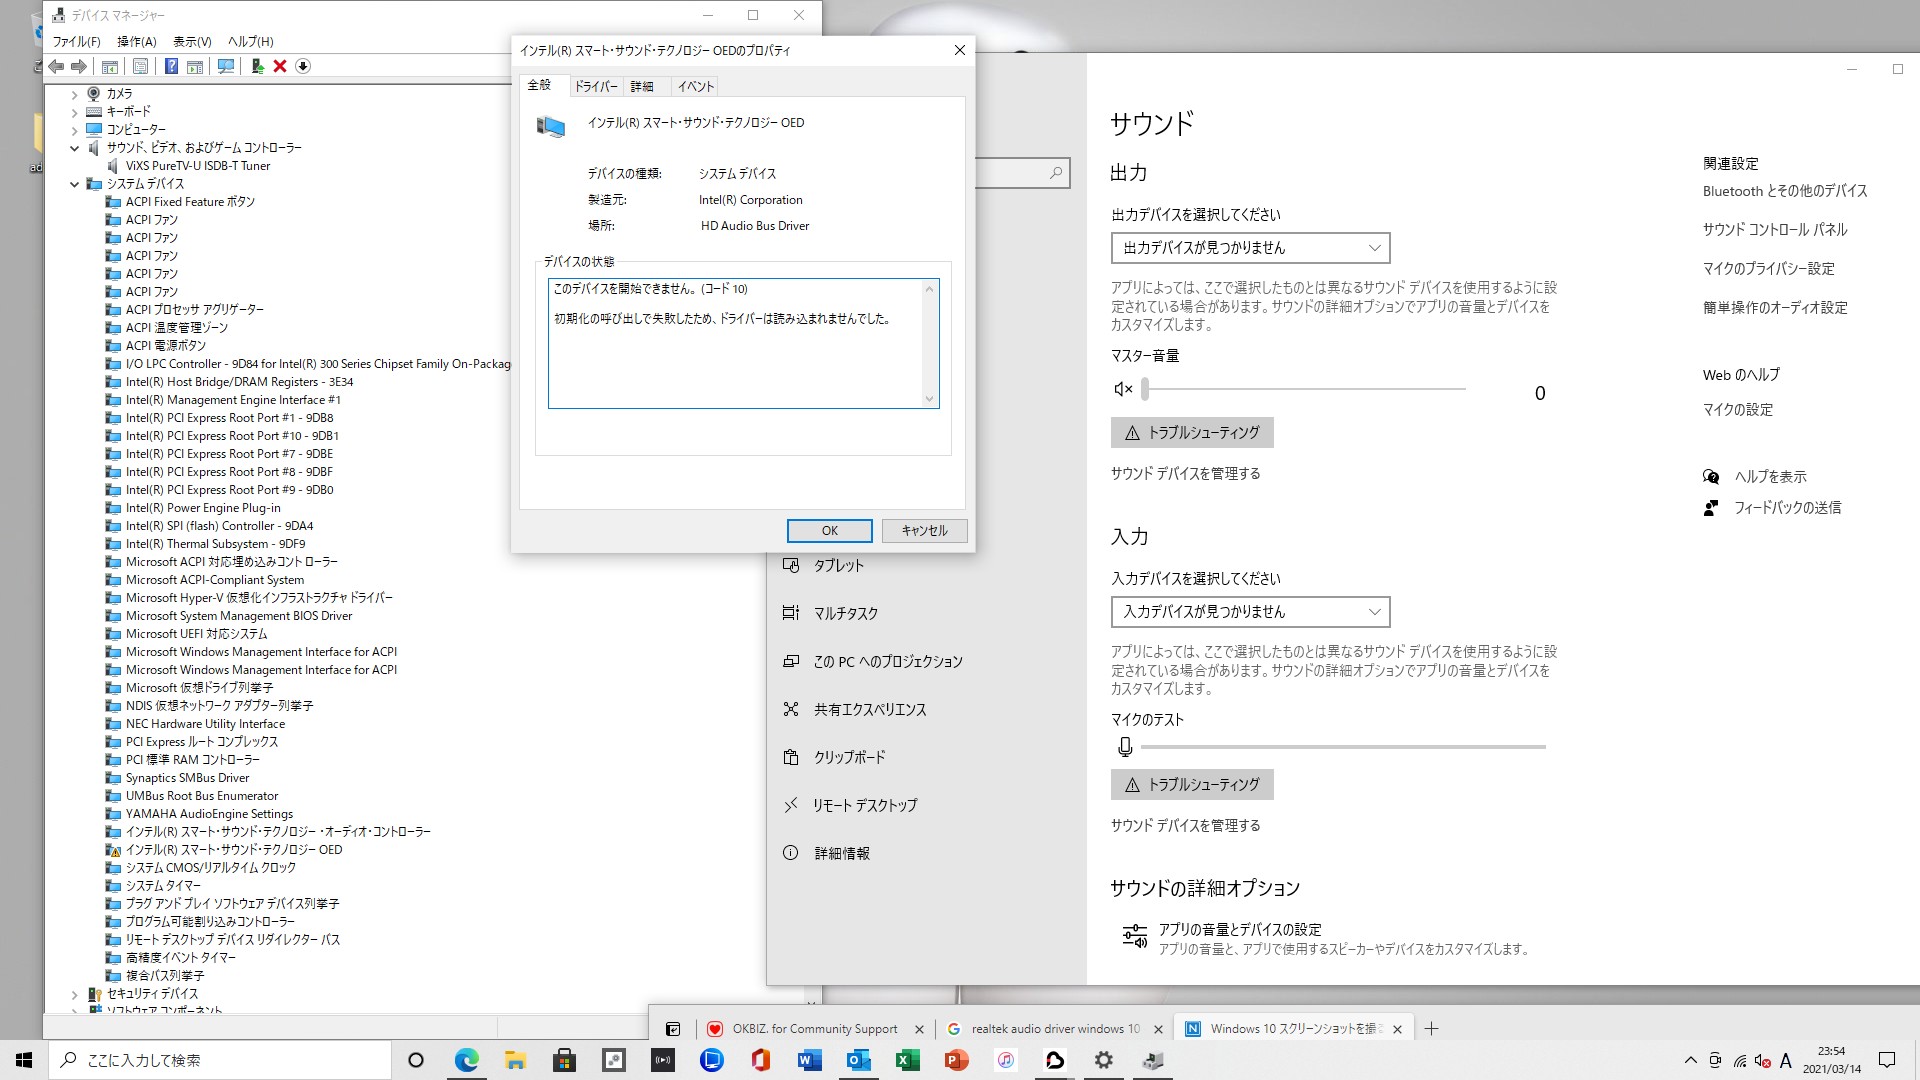Open 操作(A) menu in Device Manager

click(x=137, y=41)
